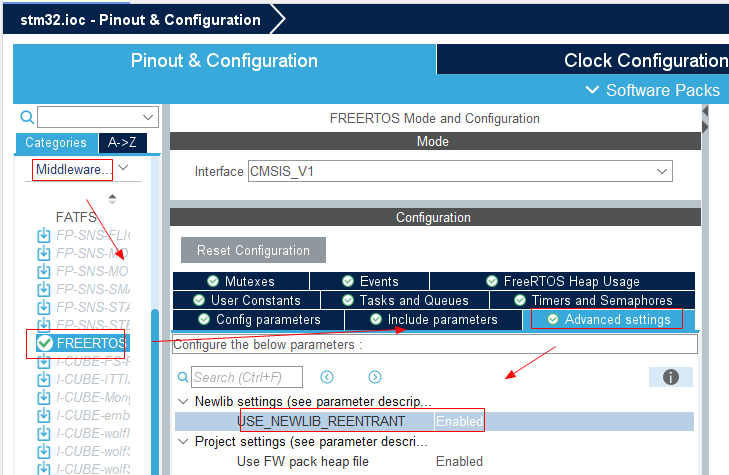
Task: Open the Events tab
Action: pos(370,282)
